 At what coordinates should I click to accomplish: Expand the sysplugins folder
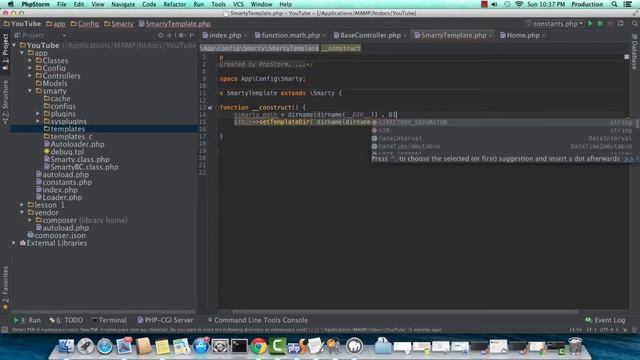[x=38, y=121]
